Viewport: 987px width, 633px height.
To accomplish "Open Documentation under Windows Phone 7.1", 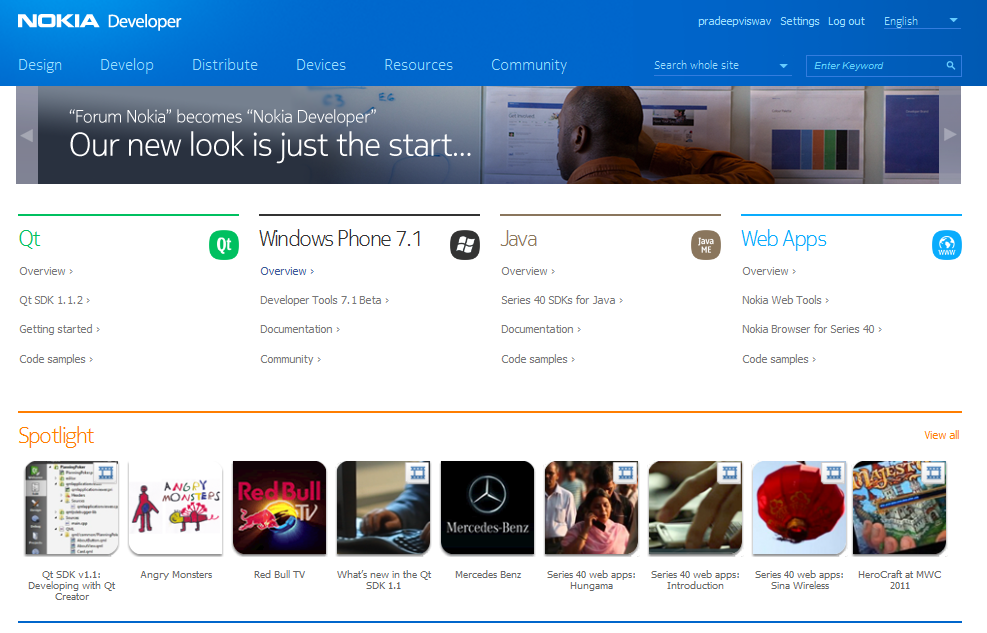I will coord(300,329).
